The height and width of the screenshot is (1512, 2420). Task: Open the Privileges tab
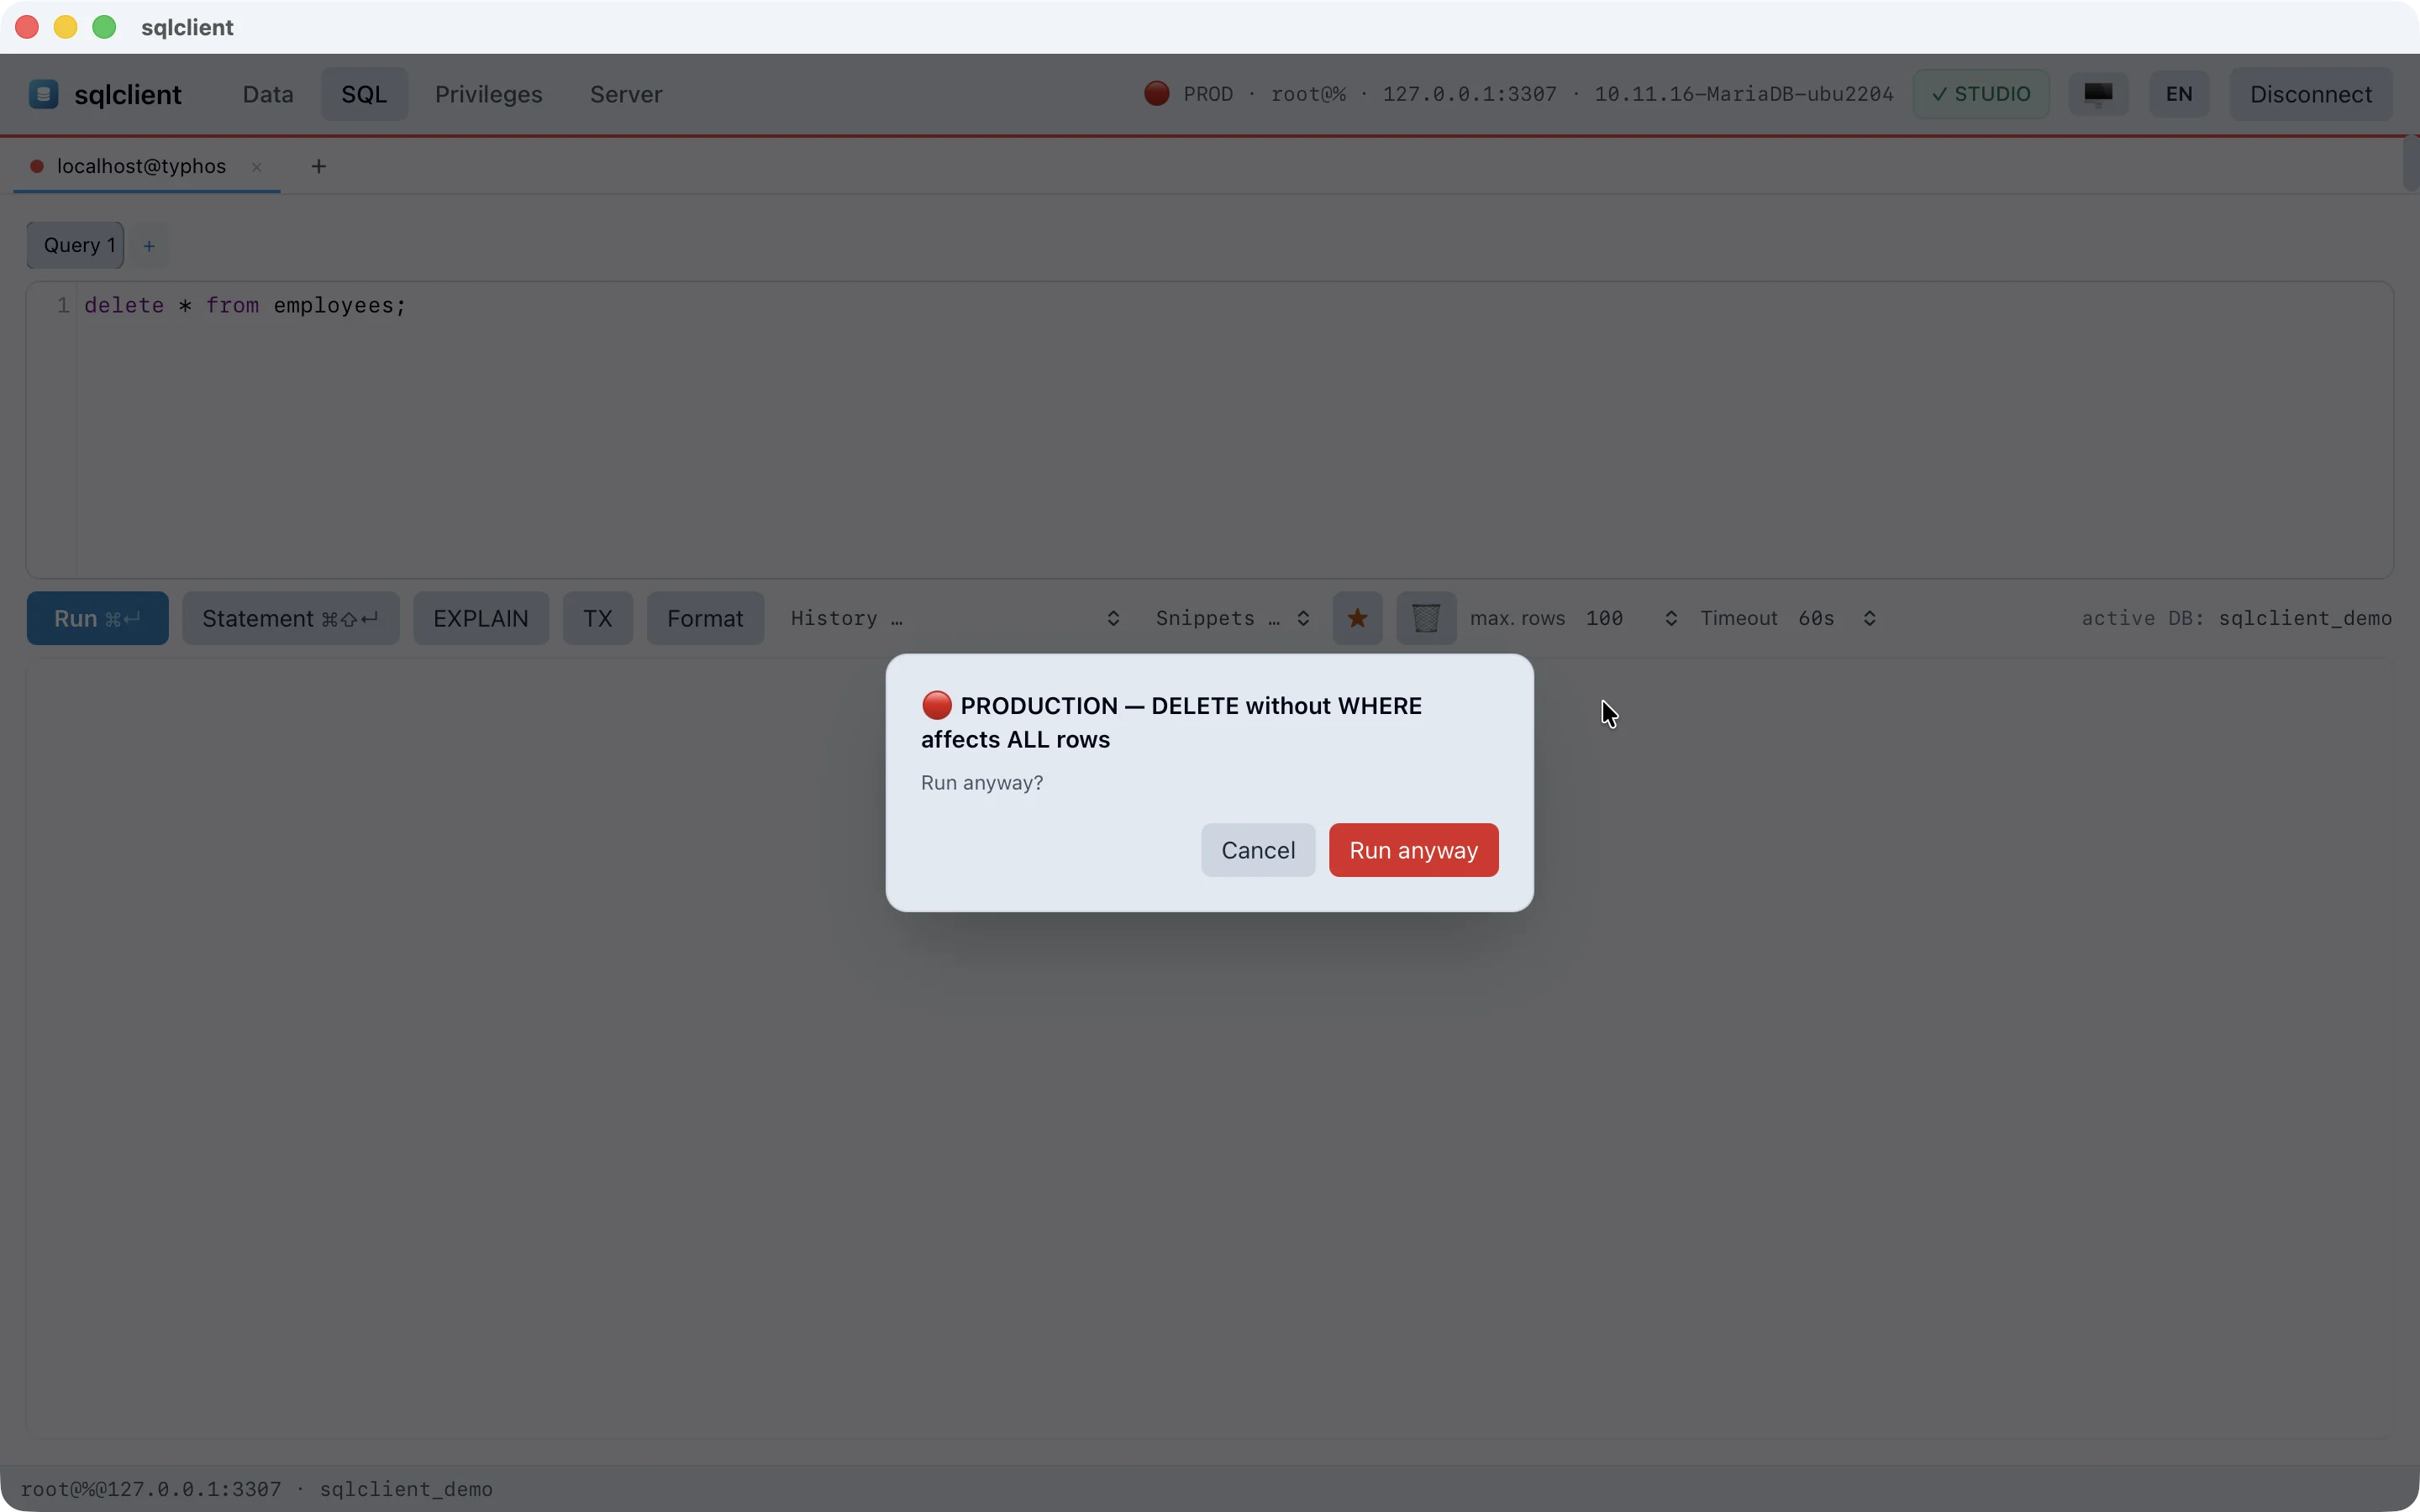pyautogui.click(x=489, y=94)
